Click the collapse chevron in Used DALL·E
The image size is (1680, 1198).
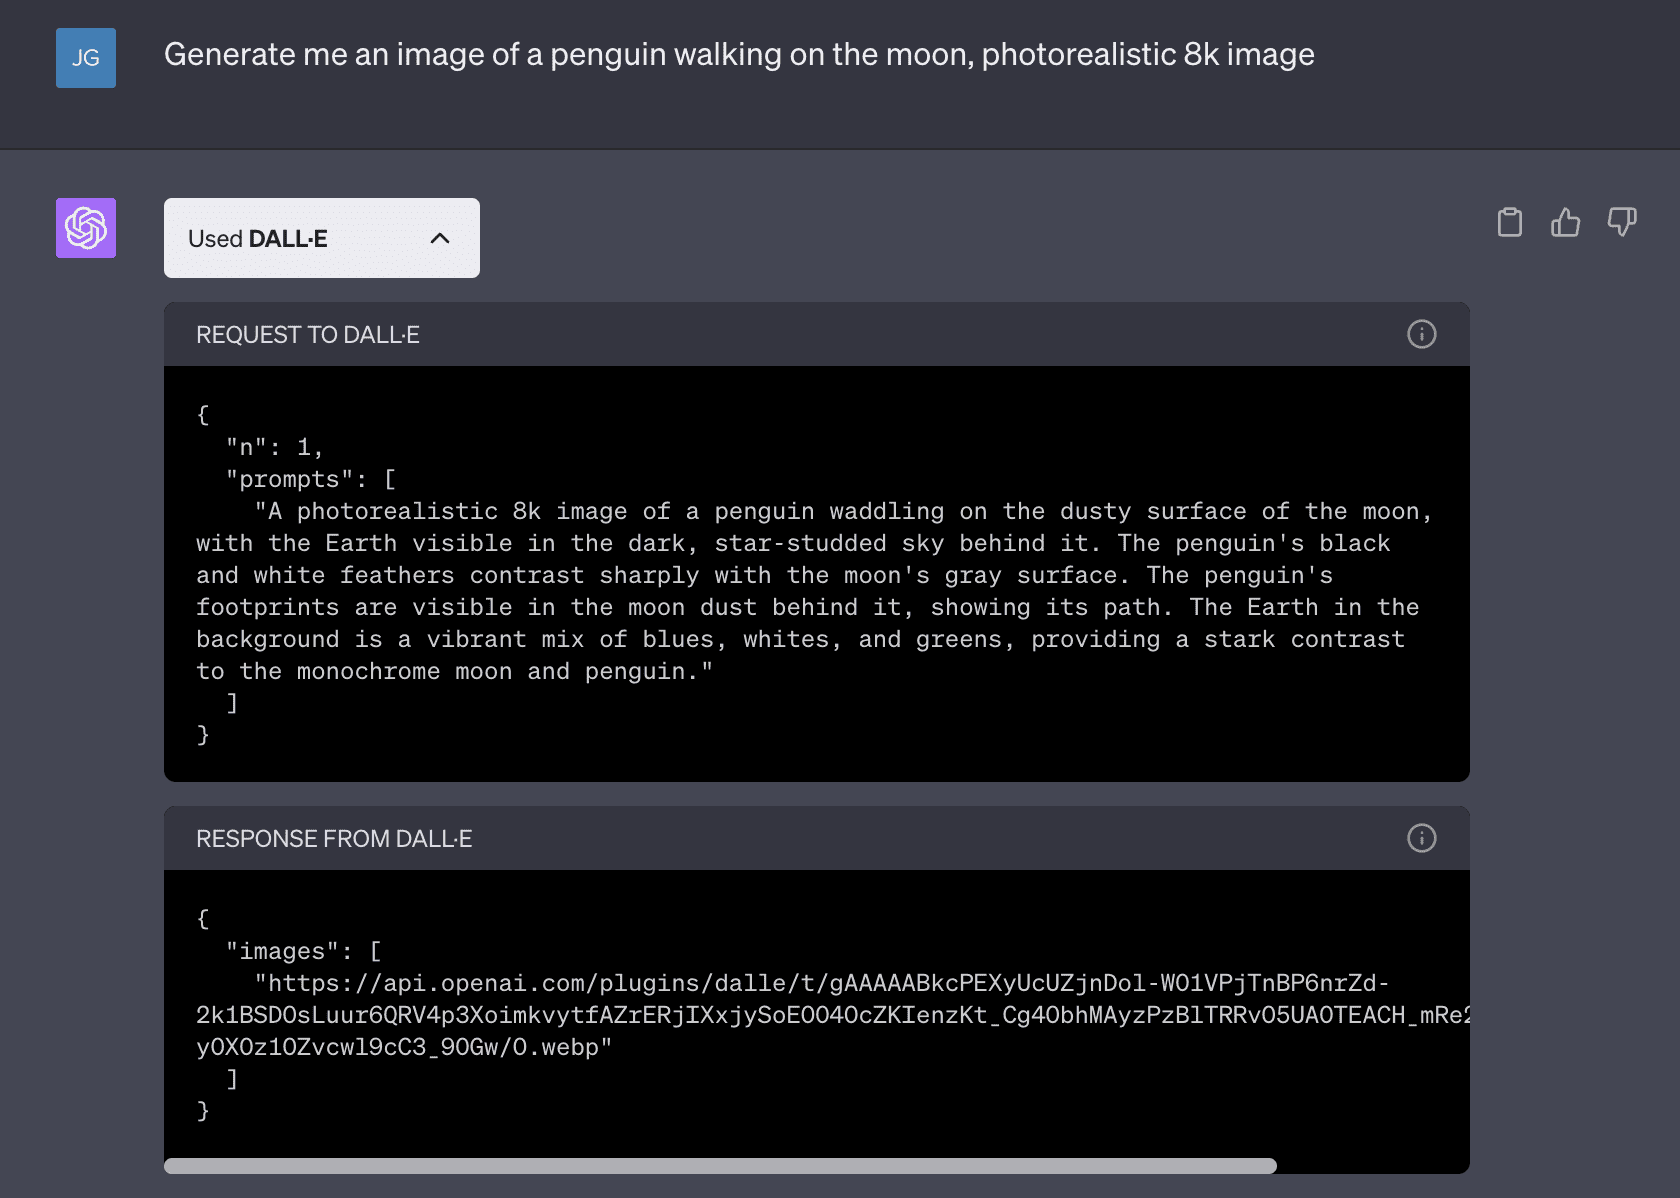[x=440, y=238]
